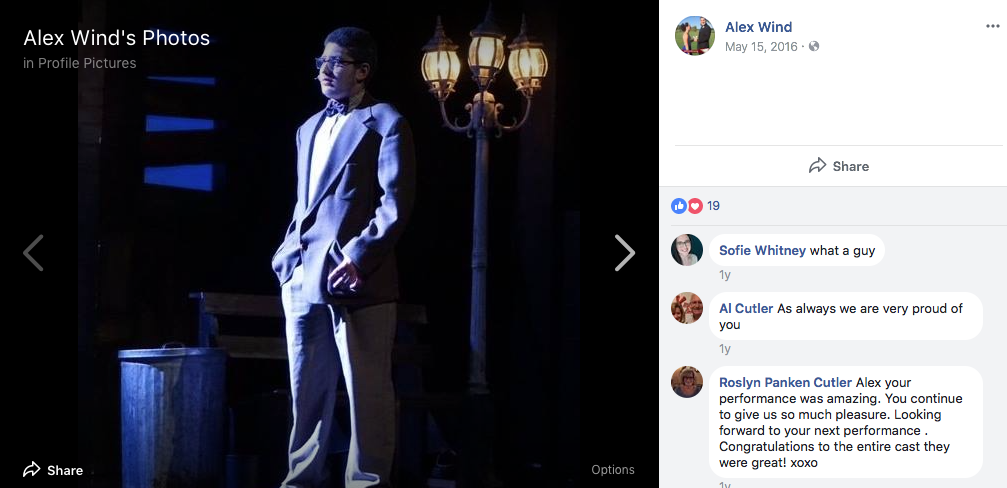Viewport: 1007px width, 488px height.
Task: Open the photo Options menu
Action: pos(612,469)
